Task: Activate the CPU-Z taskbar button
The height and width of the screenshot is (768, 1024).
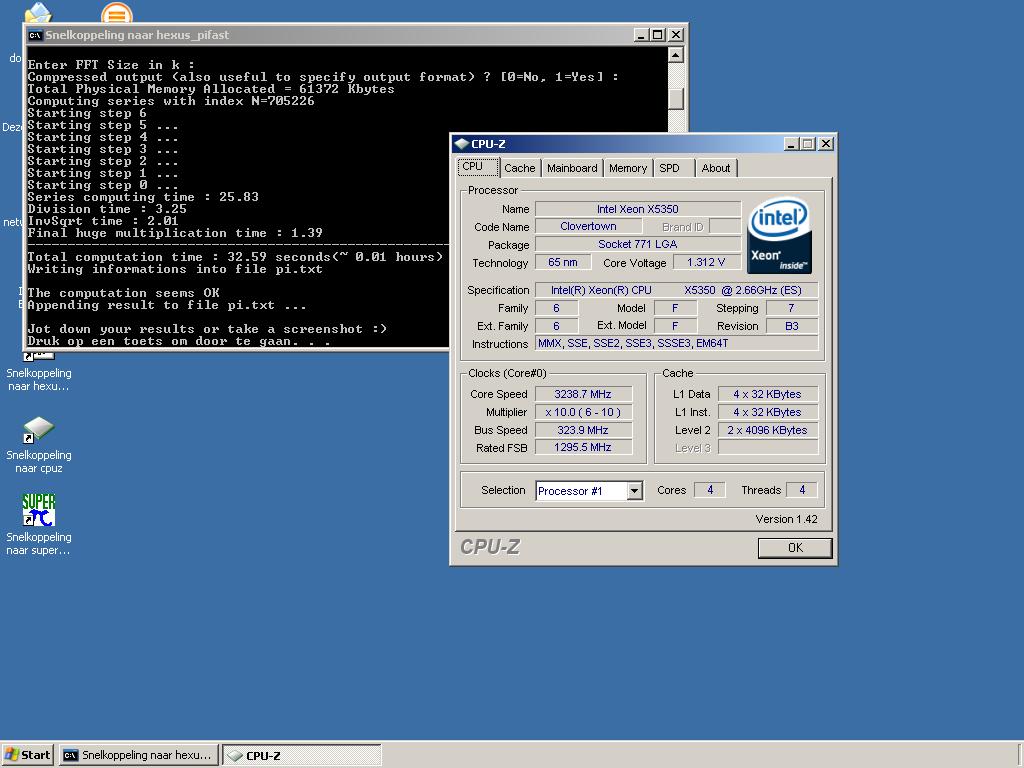Action: [302, 756]
